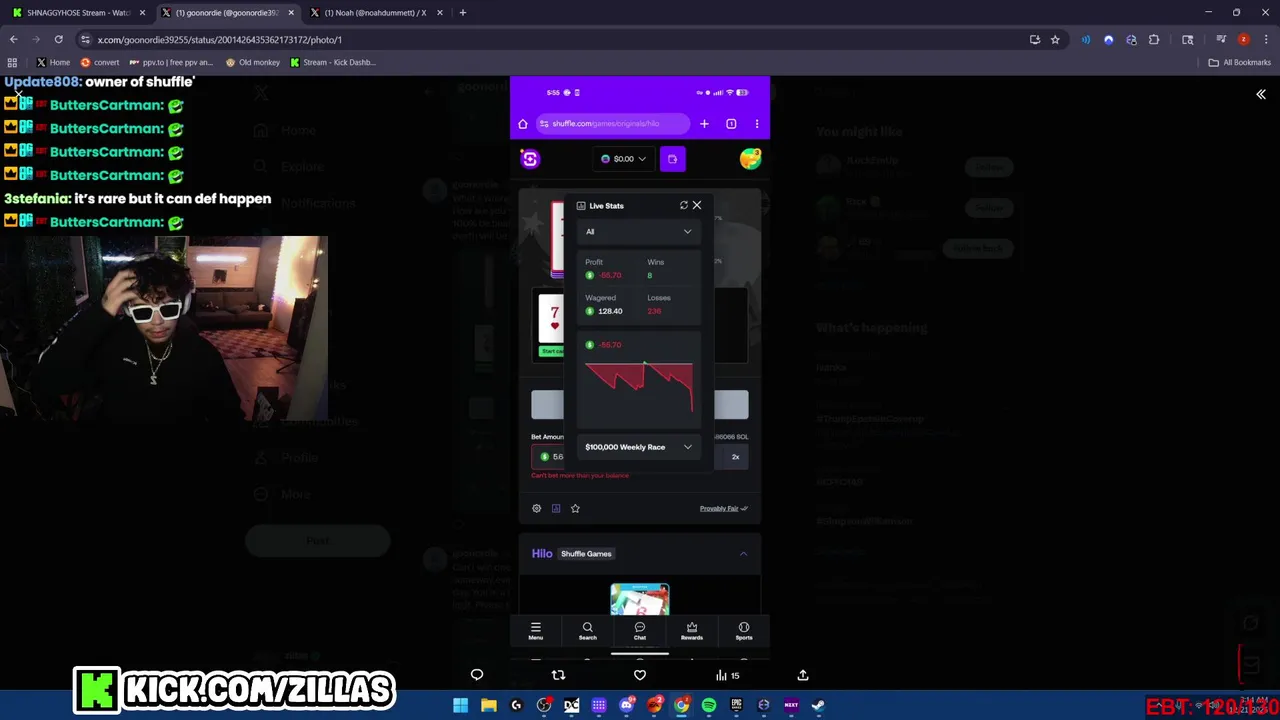Close the photo viewer with the X
Viewport: 1280px width, 720px height.
(18, 93)
